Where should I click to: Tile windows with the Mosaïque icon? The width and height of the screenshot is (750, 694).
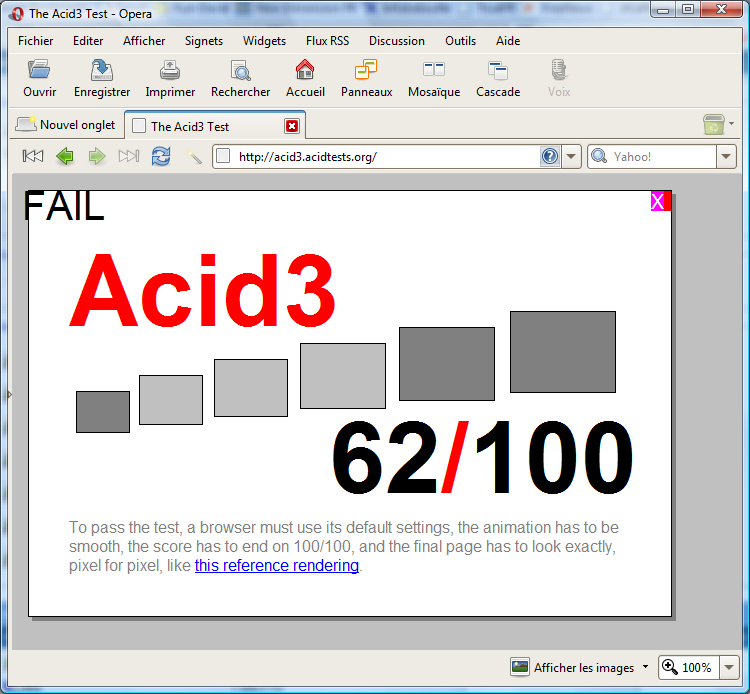point(433,71)
